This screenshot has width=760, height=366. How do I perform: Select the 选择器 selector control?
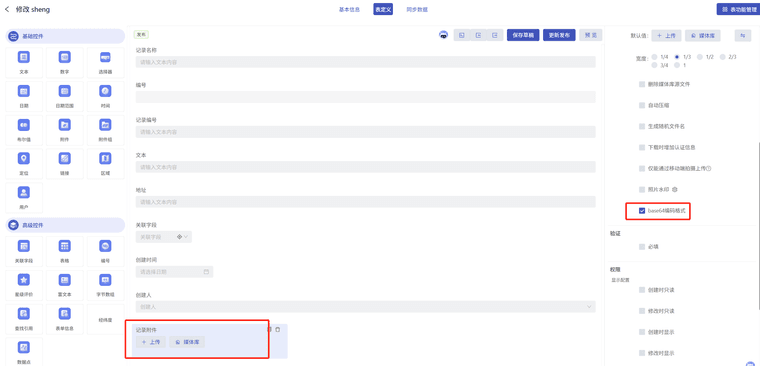pos(106,63)
